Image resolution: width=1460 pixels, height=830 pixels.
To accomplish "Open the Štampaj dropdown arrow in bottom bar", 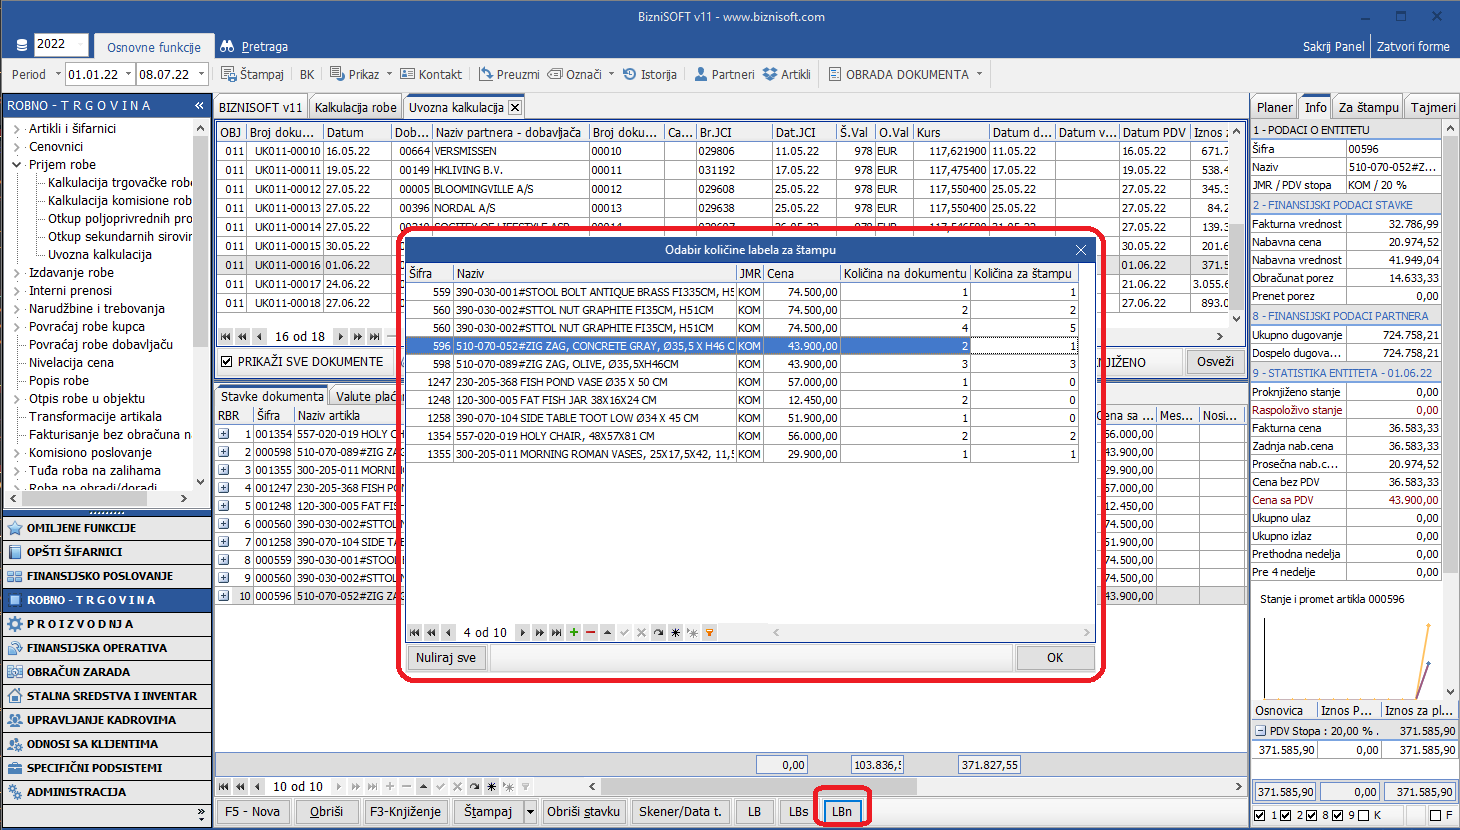I will (530, 811).
